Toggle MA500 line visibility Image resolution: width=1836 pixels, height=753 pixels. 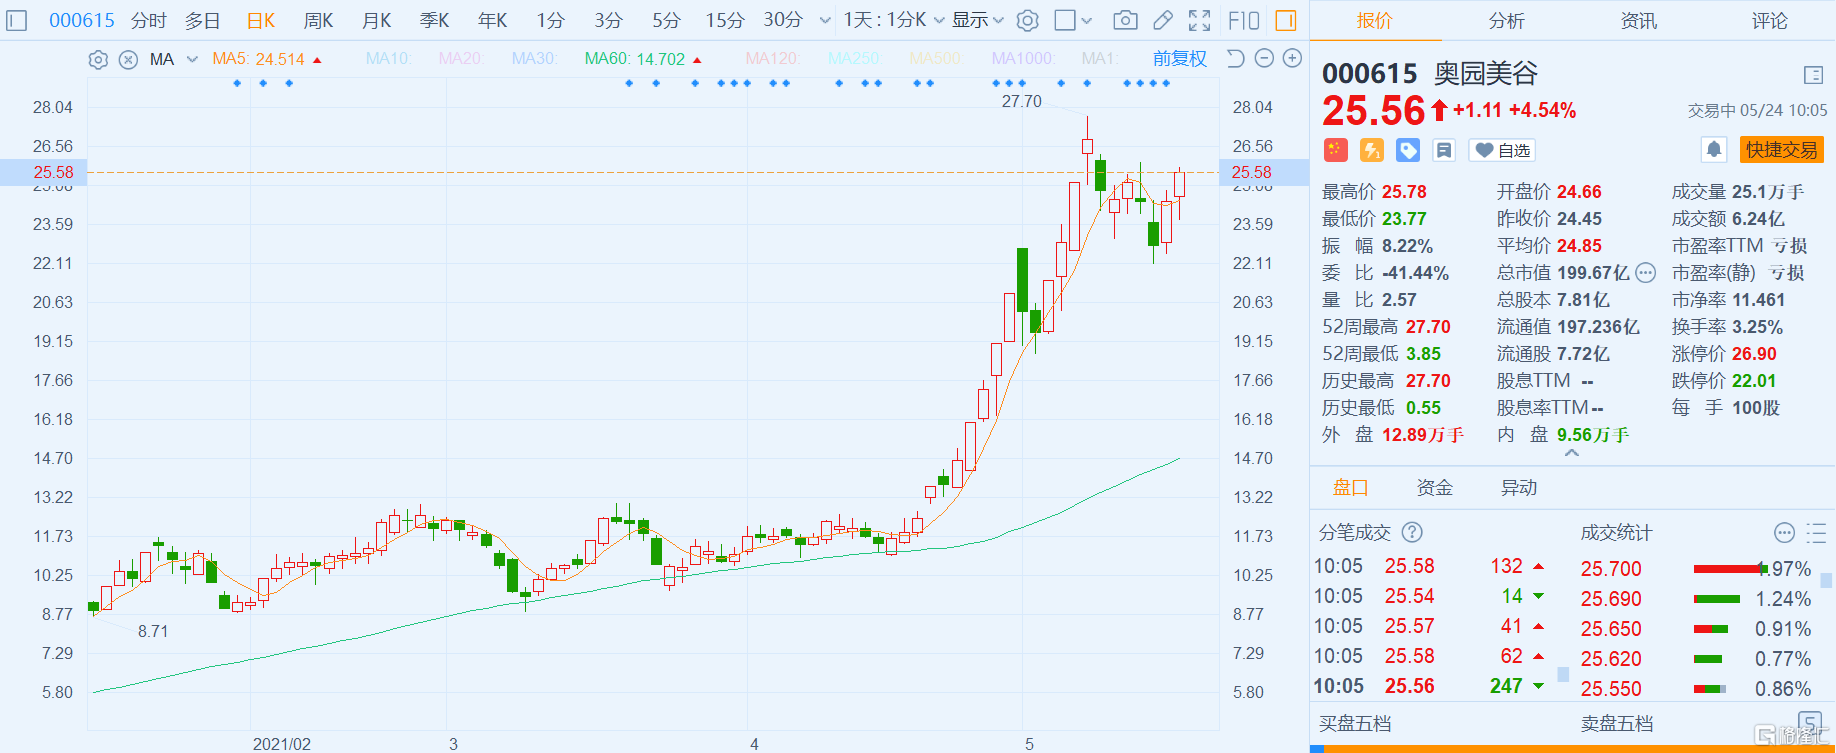point(935,59)
